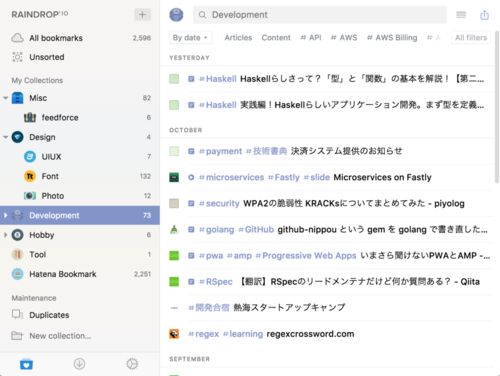
Task: Click the github-nippou bookmark favicon
Action: [x=174, y=229]
